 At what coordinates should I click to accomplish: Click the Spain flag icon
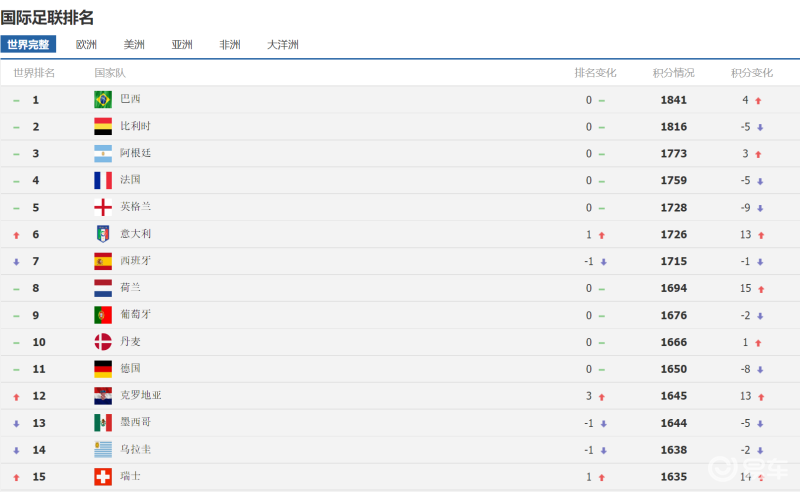103,261
